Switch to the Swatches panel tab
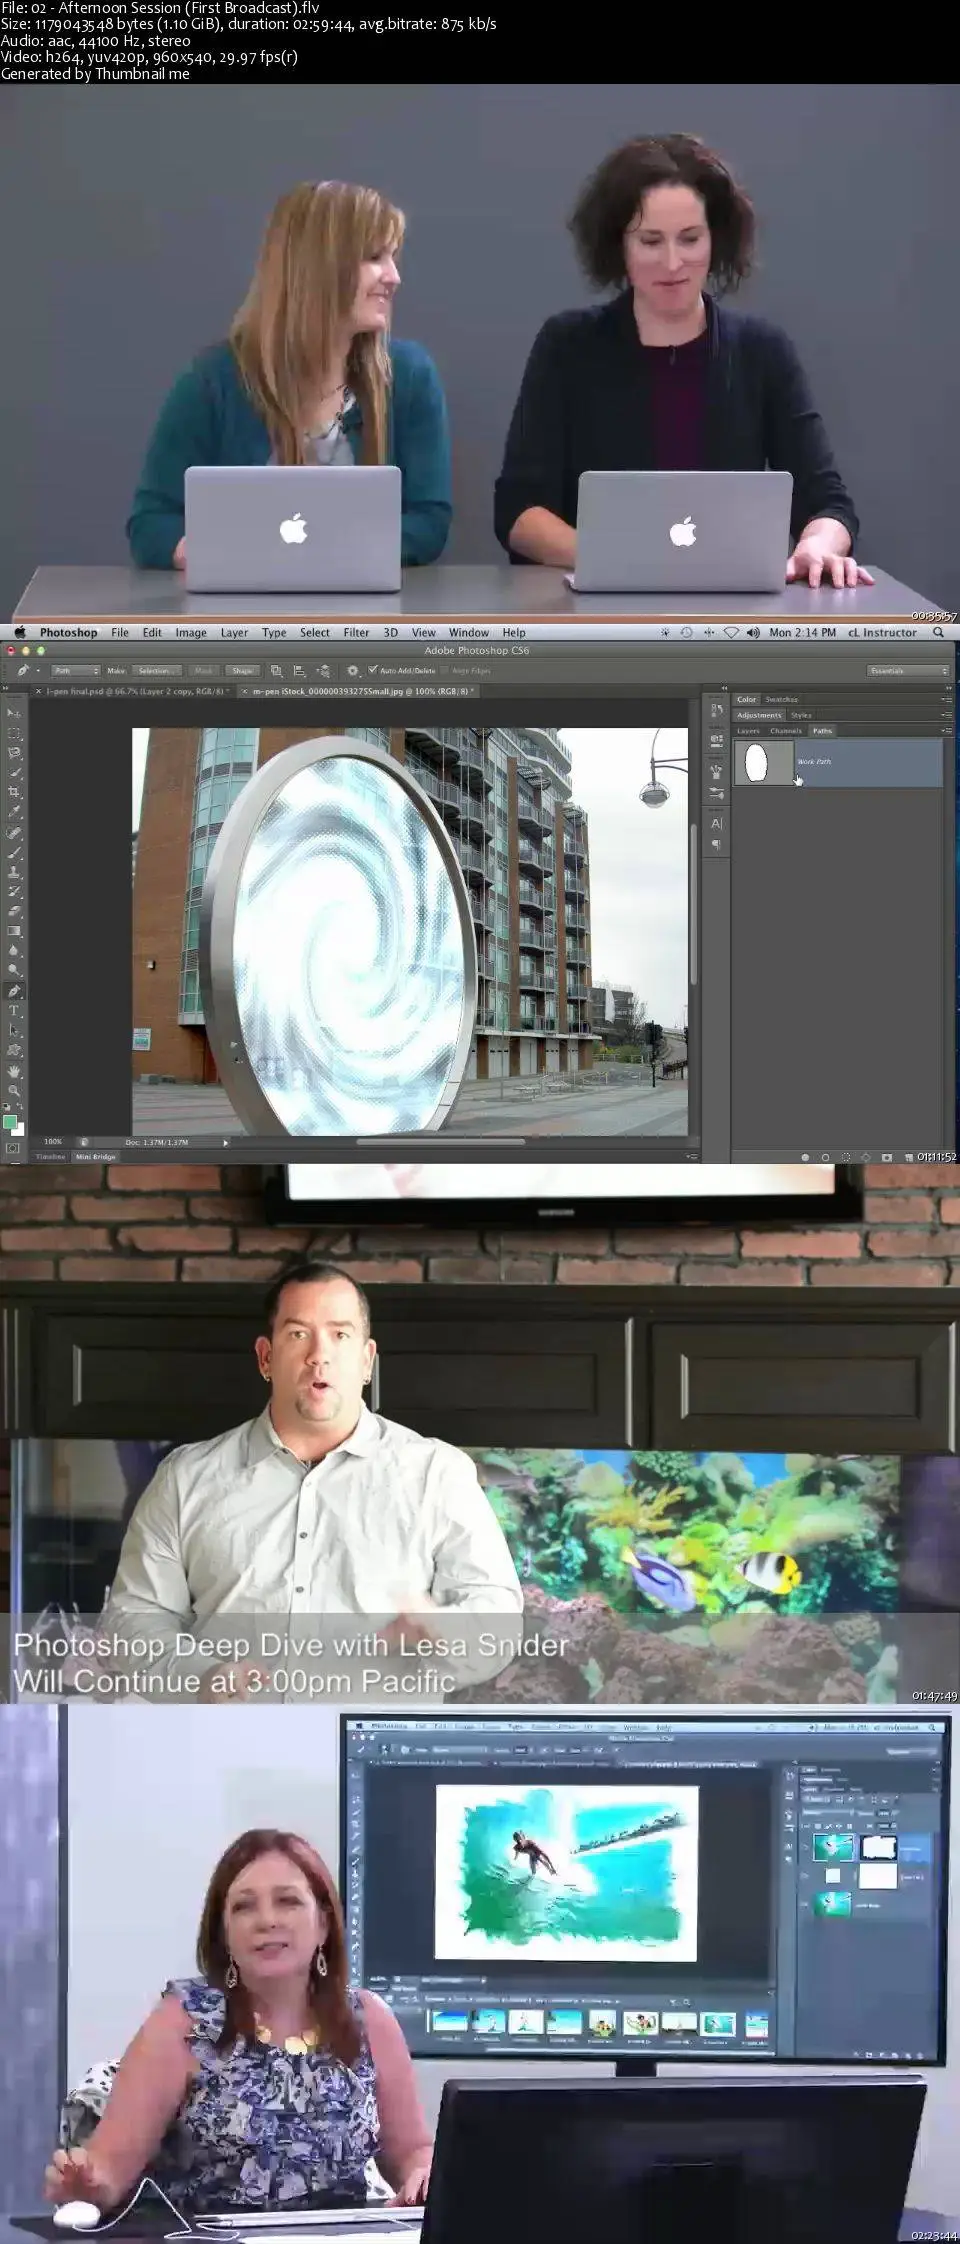 click(782, 699)
